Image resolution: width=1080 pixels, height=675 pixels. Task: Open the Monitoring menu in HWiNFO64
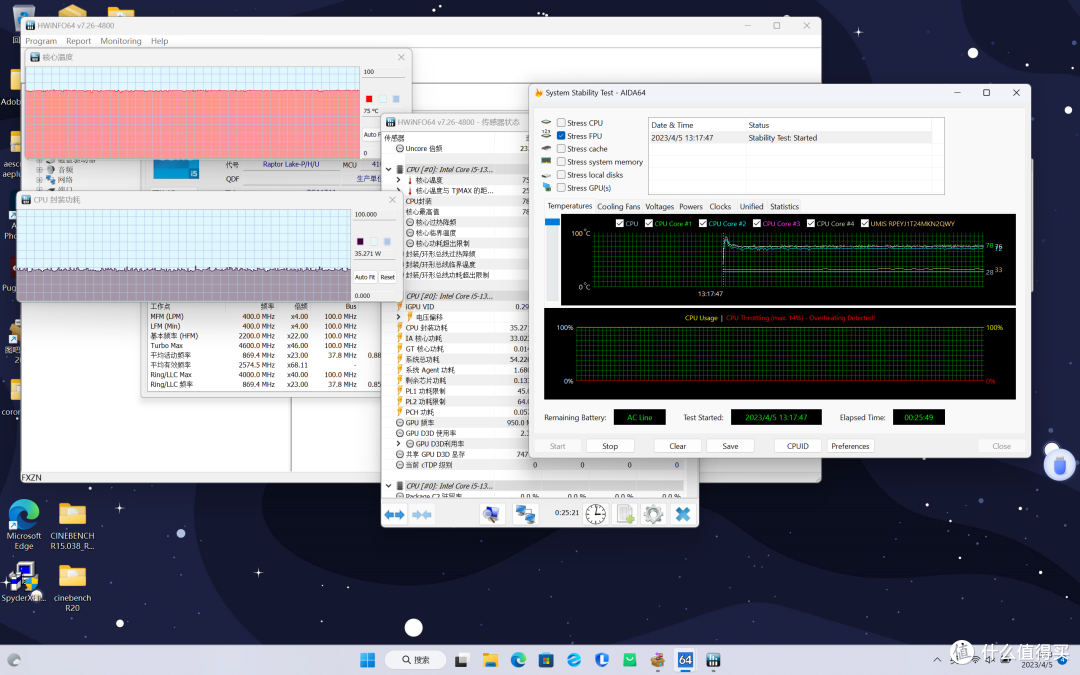coord(120,41)
